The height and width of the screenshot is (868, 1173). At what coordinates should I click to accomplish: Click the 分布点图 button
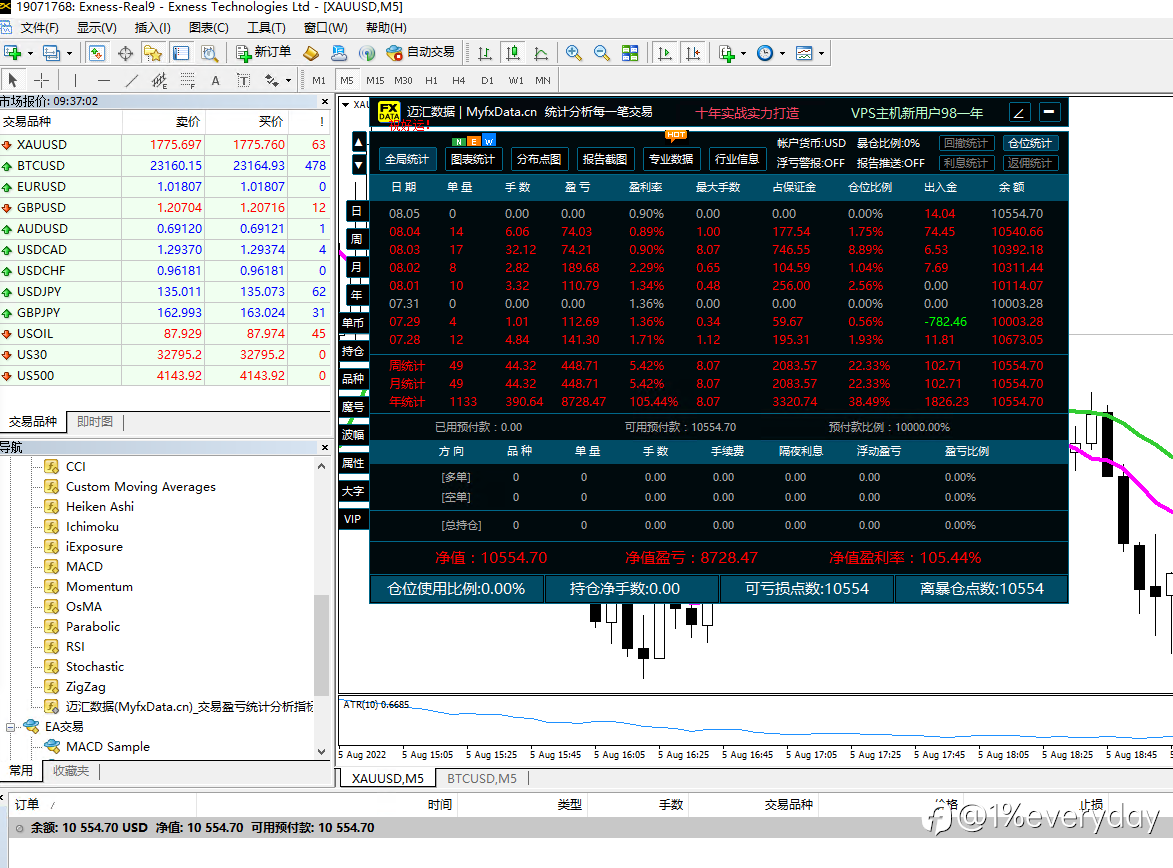coord(539,159)
